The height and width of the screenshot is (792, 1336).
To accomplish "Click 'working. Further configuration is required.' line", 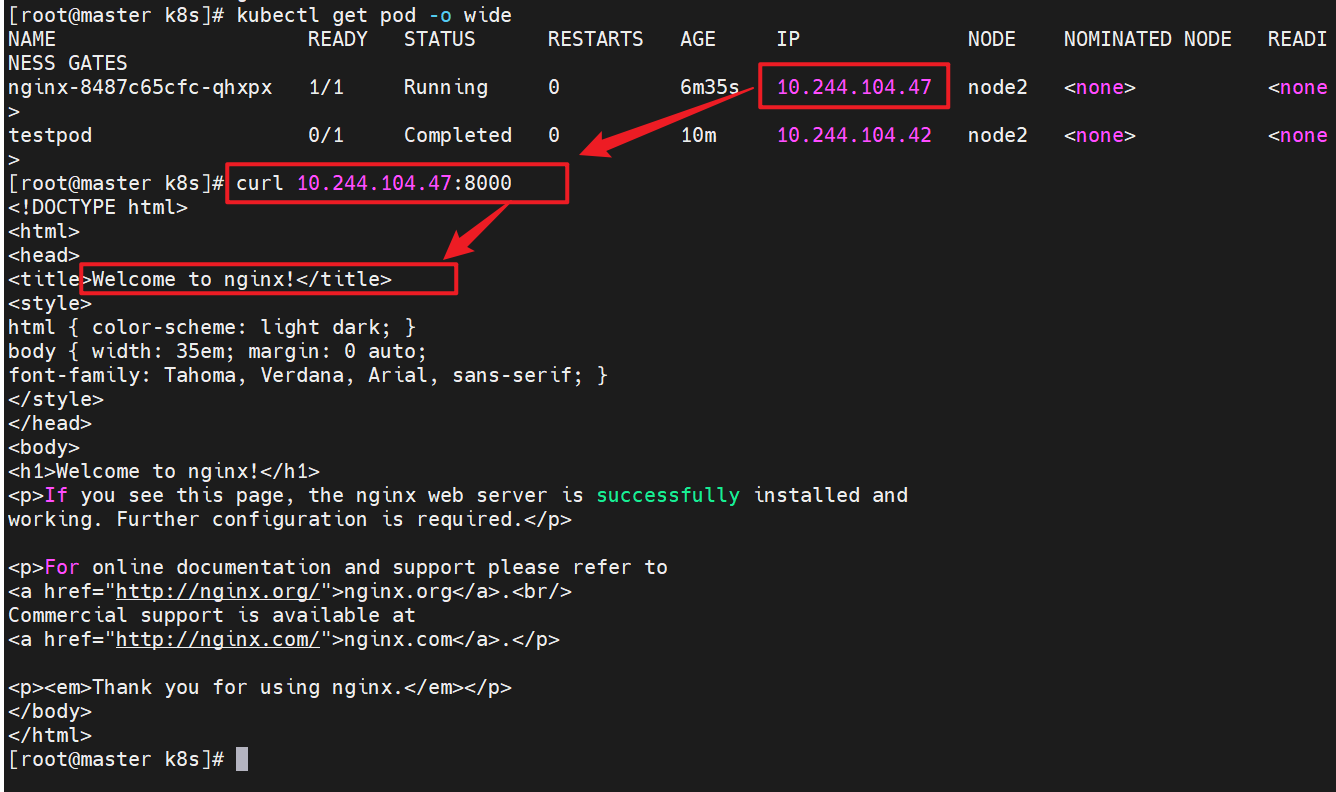I will 290,519.
